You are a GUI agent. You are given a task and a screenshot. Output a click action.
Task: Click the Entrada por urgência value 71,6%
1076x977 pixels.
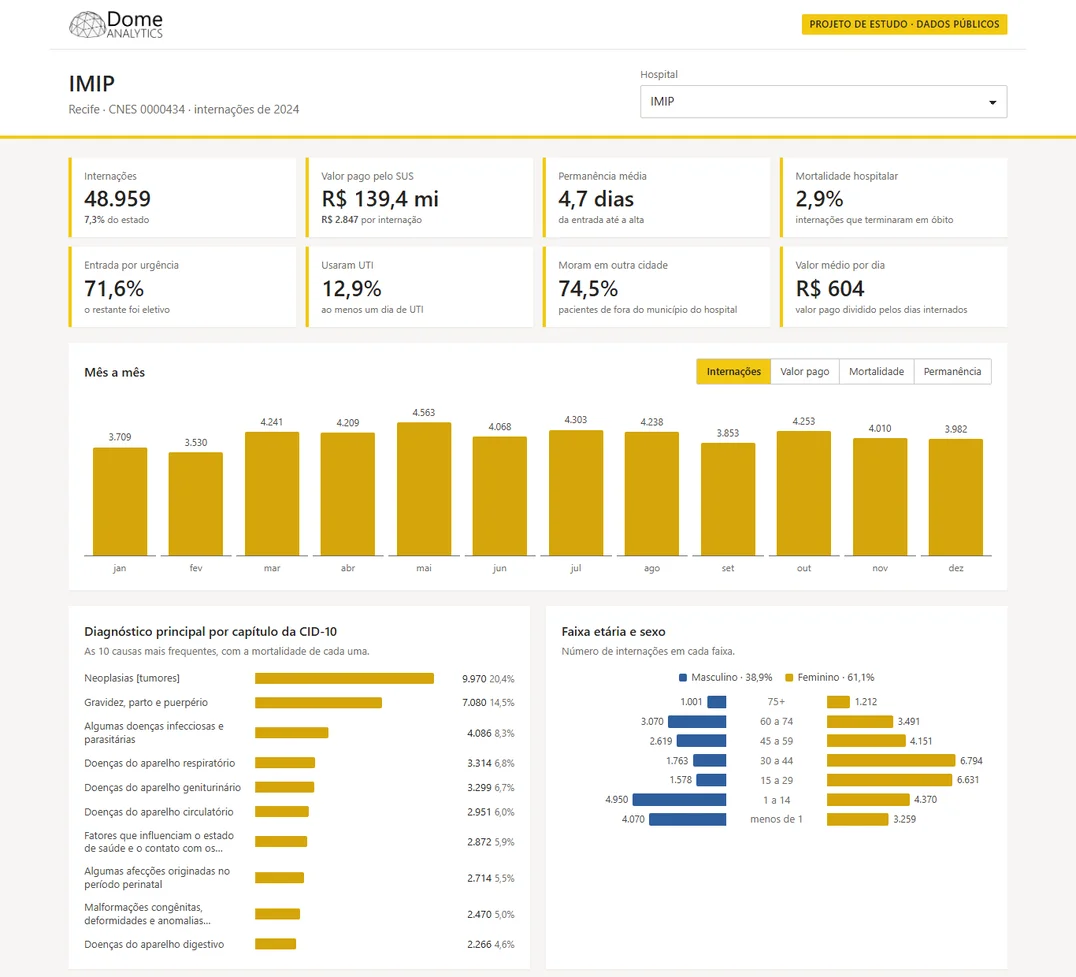114,289
